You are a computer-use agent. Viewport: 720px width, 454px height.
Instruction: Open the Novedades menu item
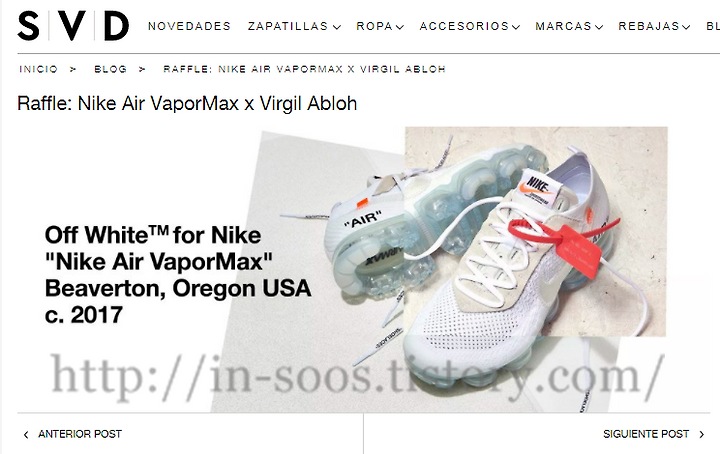(x=189, y=26)
